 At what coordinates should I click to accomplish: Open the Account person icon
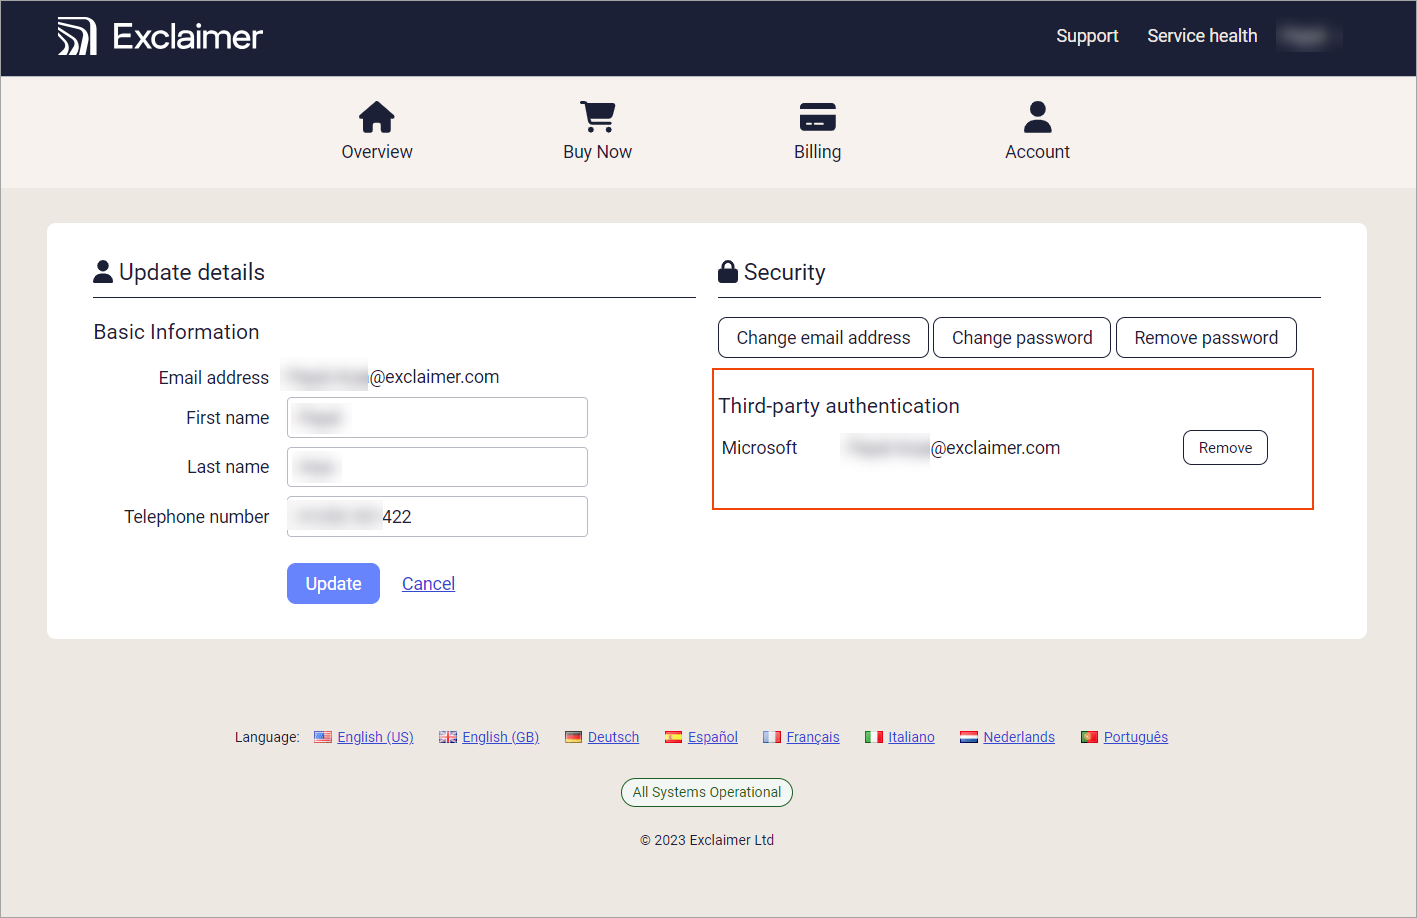[x=1037, y=117]
